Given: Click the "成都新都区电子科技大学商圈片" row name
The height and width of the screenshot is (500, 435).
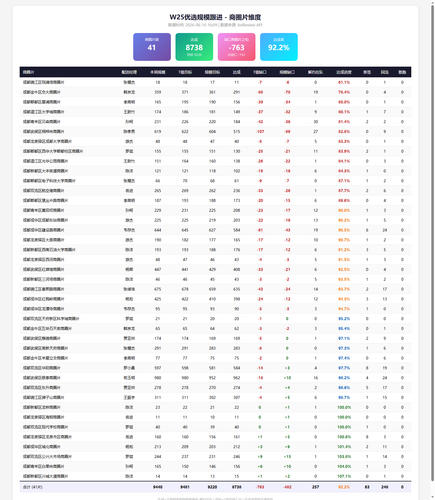Looking at the screenshot, I should coord(49,181).
